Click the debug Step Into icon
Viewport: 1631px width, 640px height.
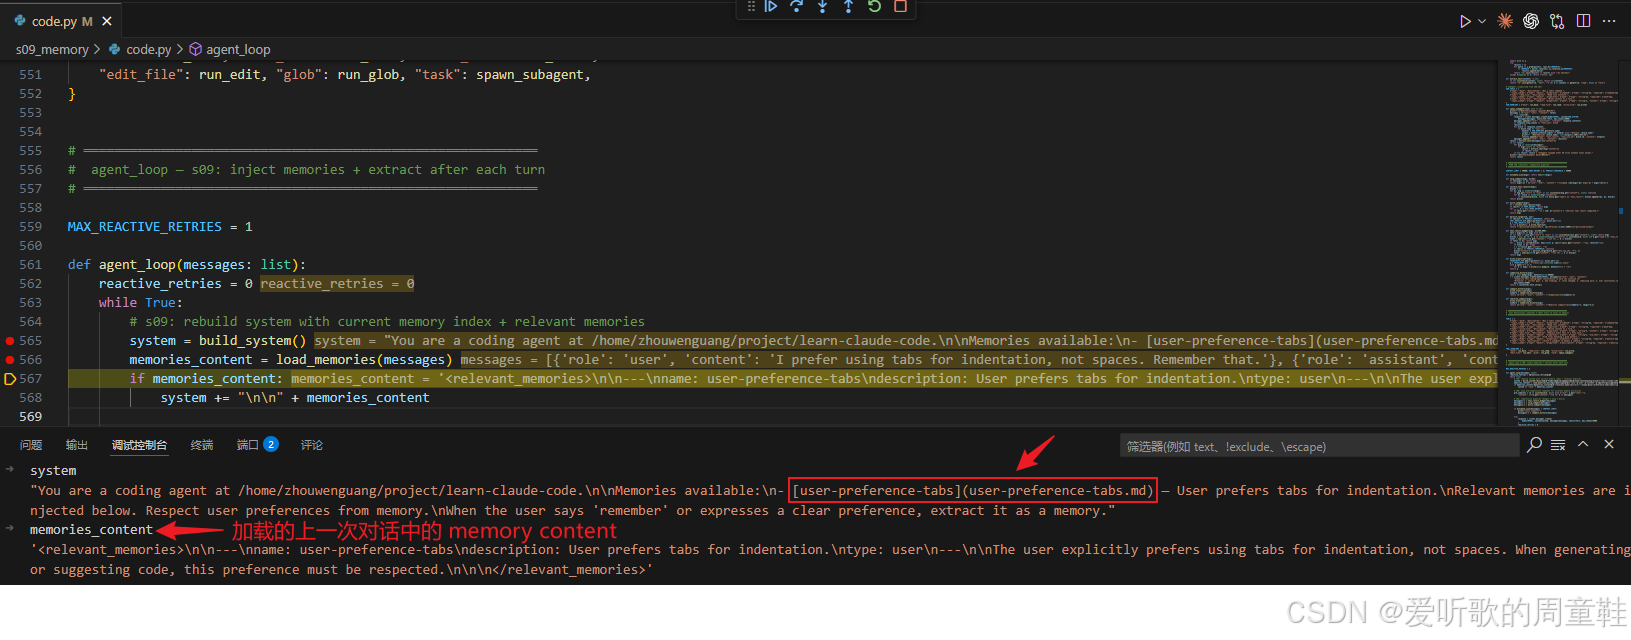coord(823,6)
